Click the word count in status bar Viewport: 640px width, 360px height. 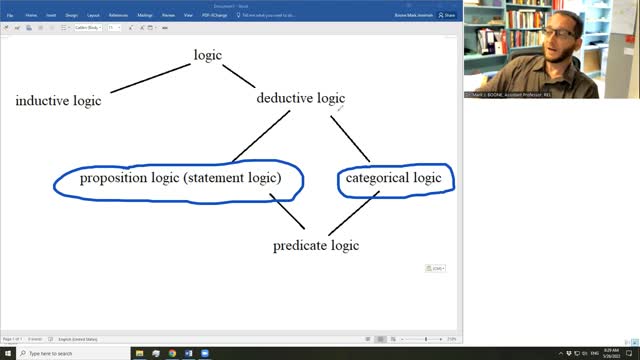click(x=35, y=339)
